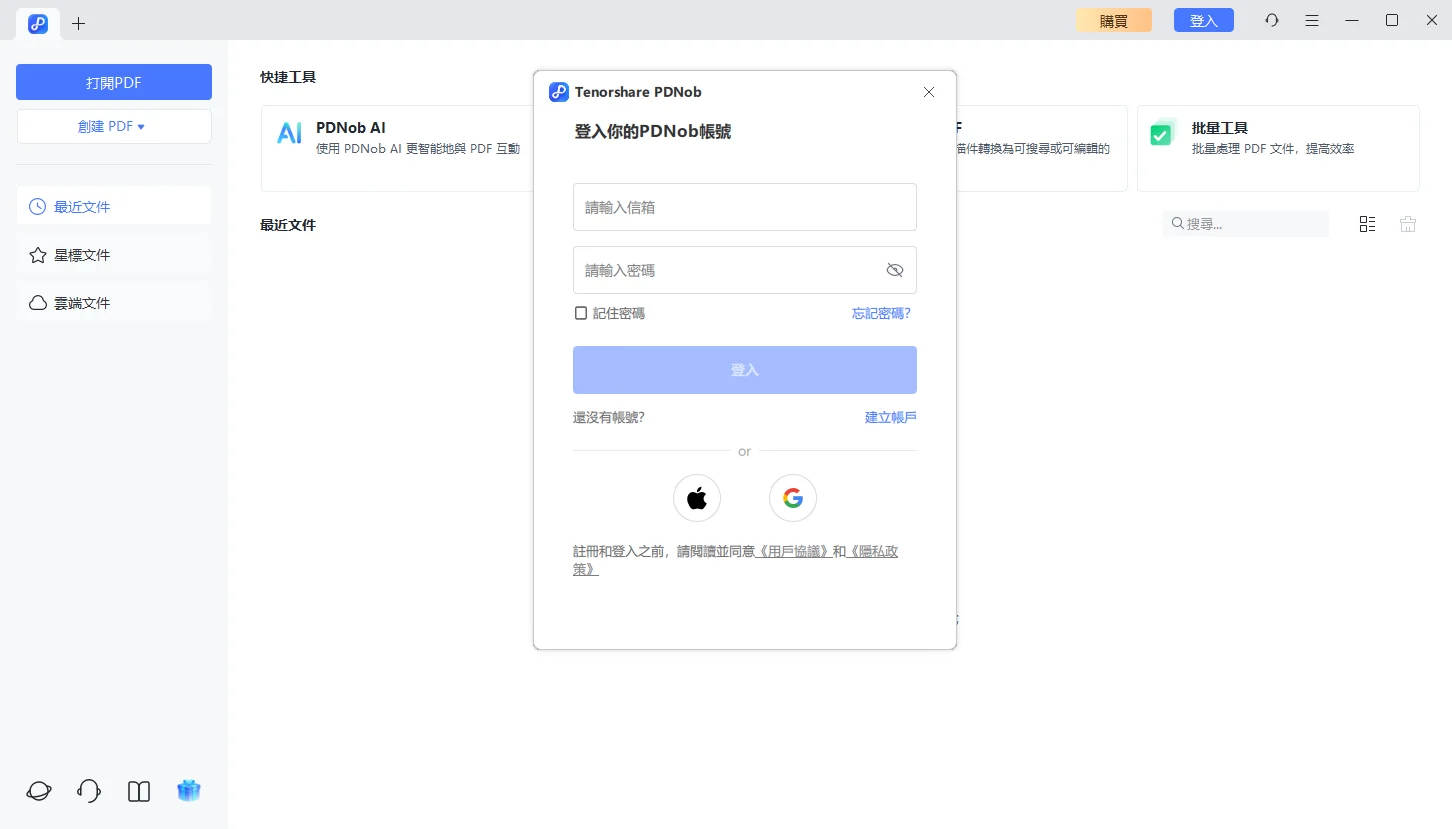Open the 批量工具 batch tool card
This screenshot has height=829, width=1452.
tap(1278, 148)
